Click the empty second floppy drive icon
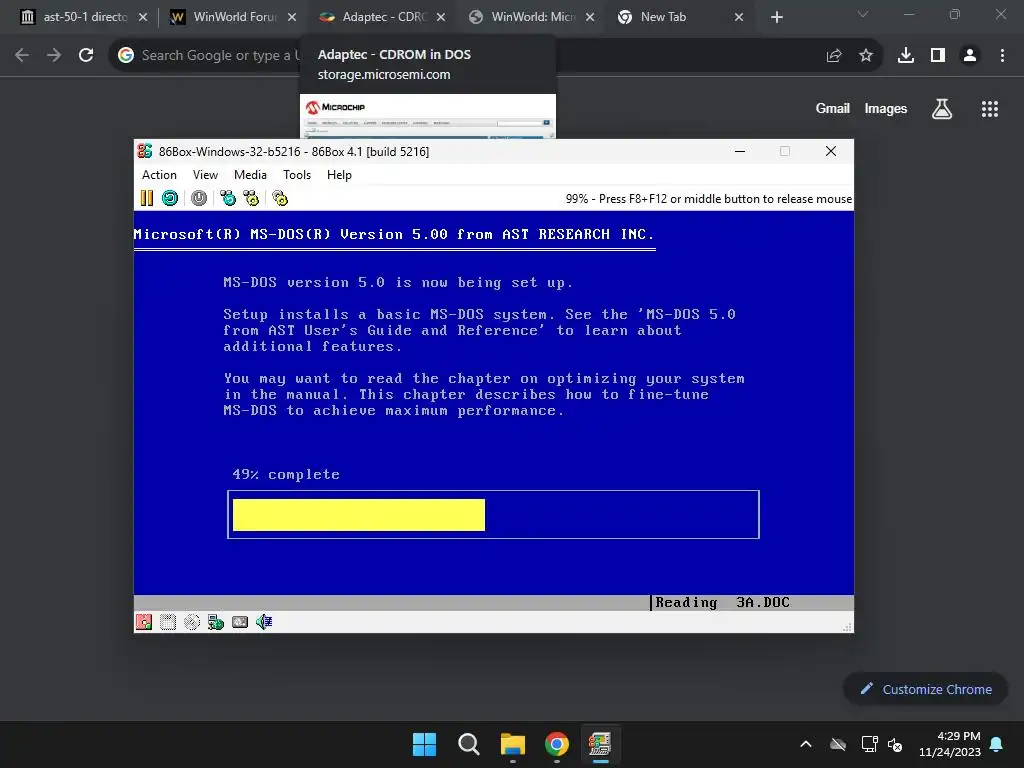Viewport: 1024px width, 768px height. click(168, 622)
